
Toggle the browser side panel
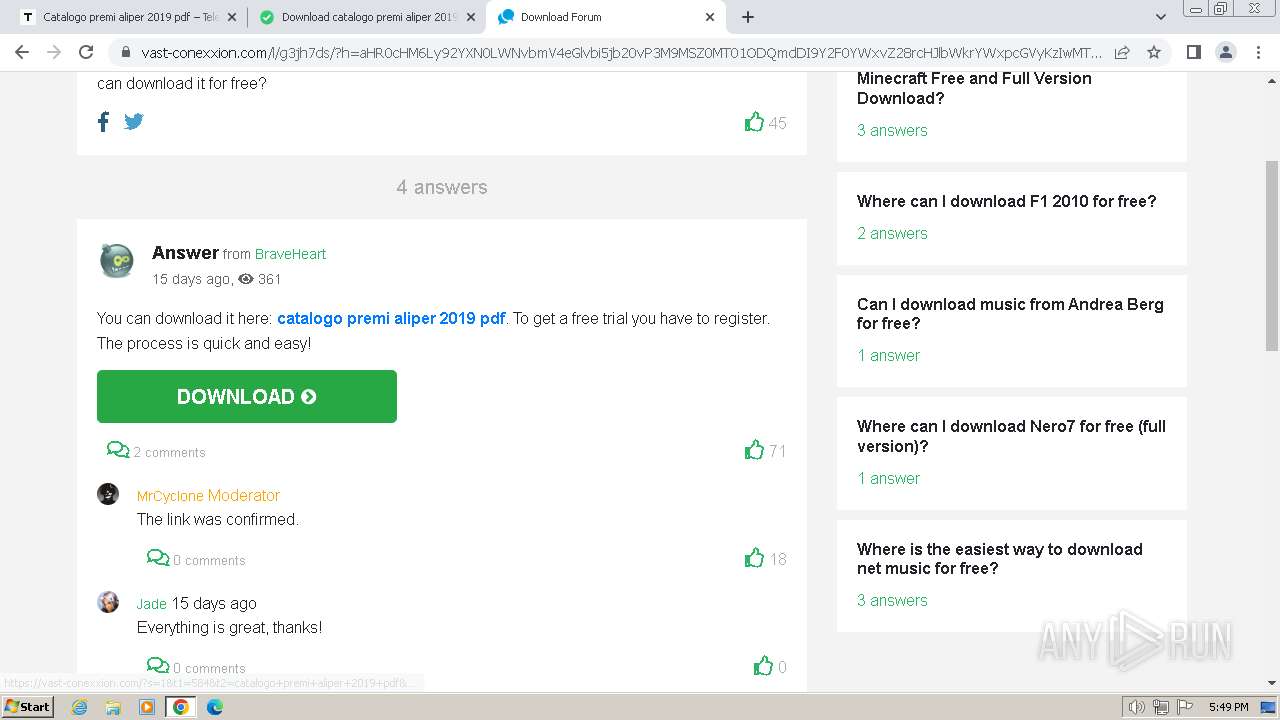pos(1193,52)
